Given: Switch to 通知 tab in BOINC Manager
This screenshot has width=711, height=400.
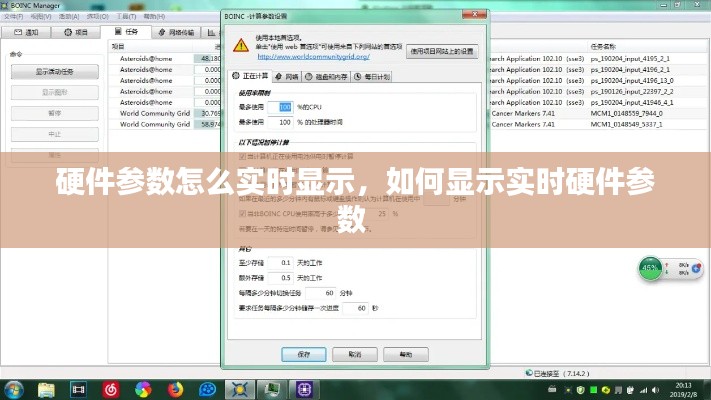Looking at the screenshot, I should pos(26,32).
